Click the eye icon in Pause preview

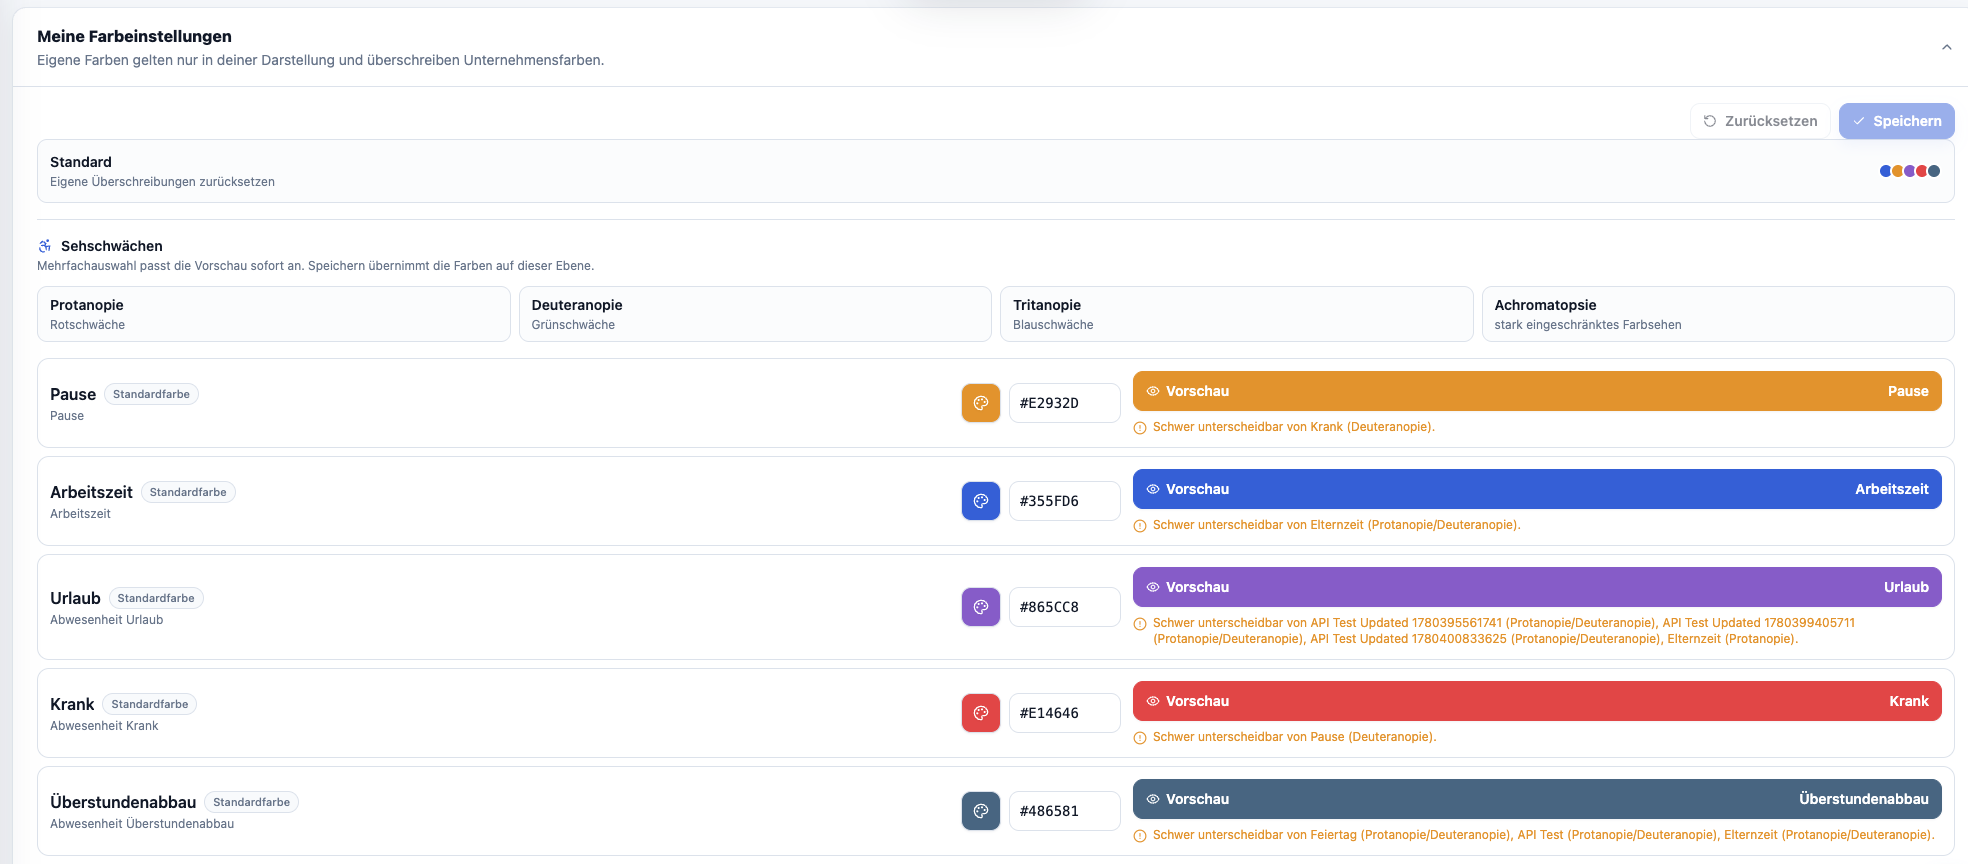point(1153,391)
